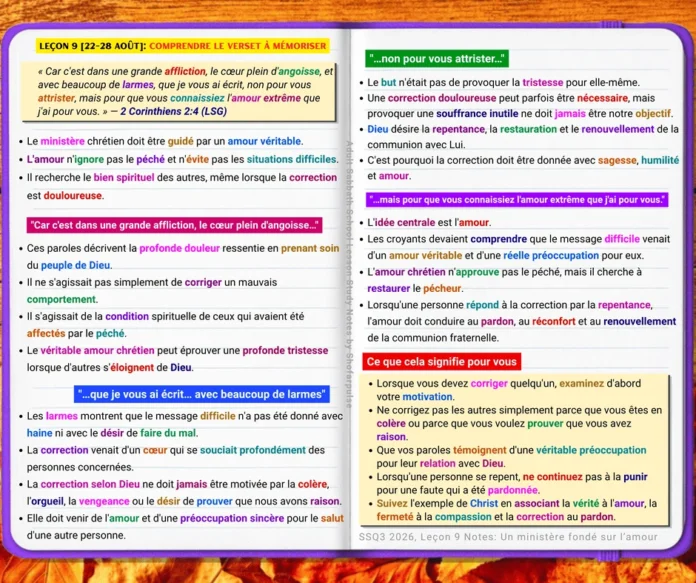This screenshot has height=583, width=696.
Task: Click the orange word "sagesse"
Action: point(617,160)
